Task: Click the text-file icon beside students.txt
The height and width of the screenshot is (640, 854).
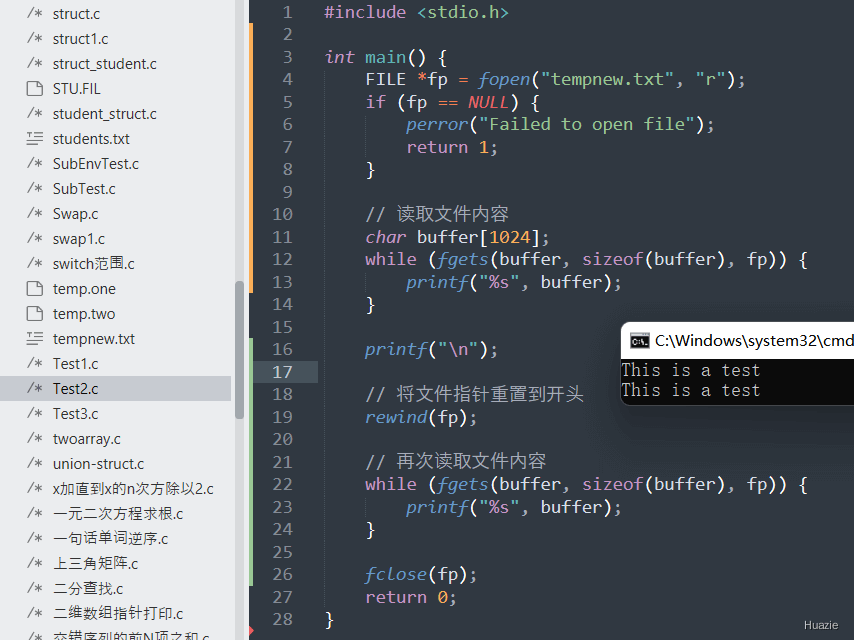Action: coord(35,139)
